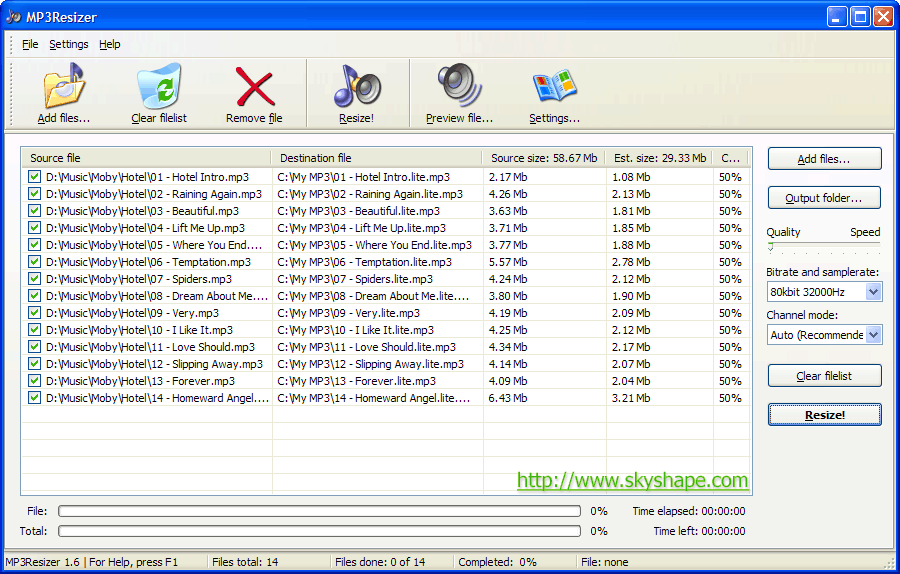Select destination C:\My MP3\05 - Where You End.lite.mp3

point(374,245)
